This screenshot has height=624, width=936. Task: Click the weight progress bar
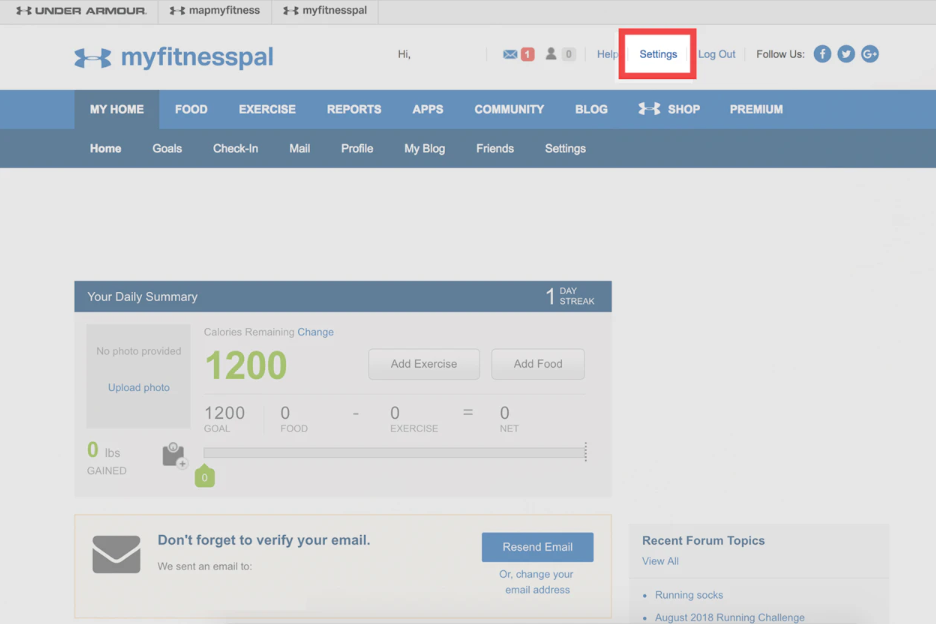[394, 453]
